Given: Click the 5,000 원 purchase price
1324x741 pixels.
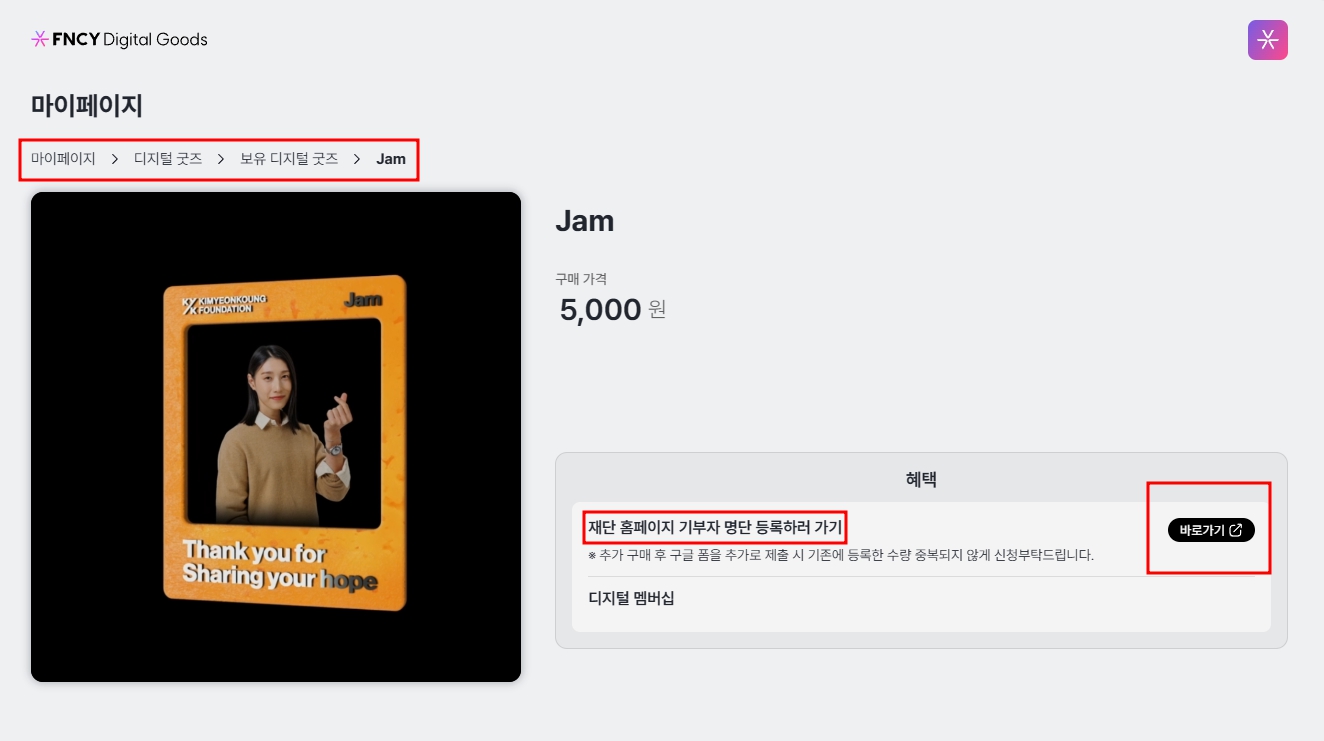Looking at the screenshot, I should [x=612, y=310].
